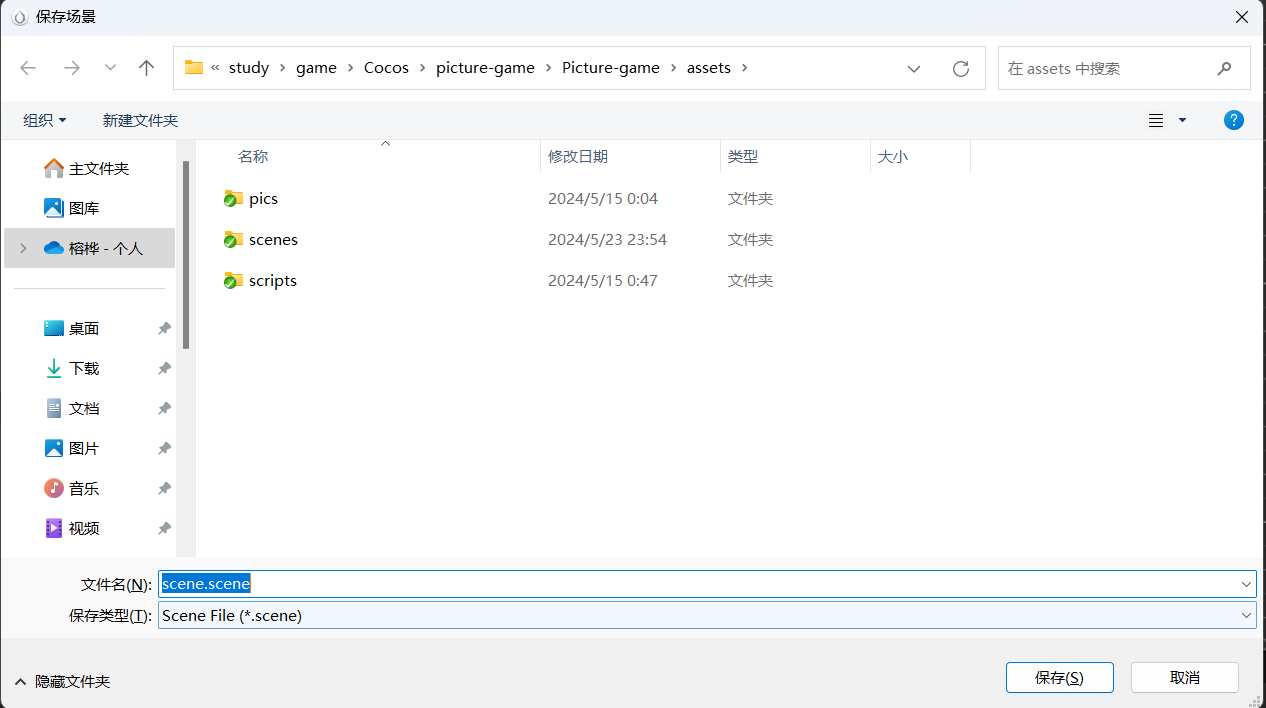Click the search magnifier icon
Image resolution: width=1266 pixels, height=708 pixels.
[x=1224, y=68]
